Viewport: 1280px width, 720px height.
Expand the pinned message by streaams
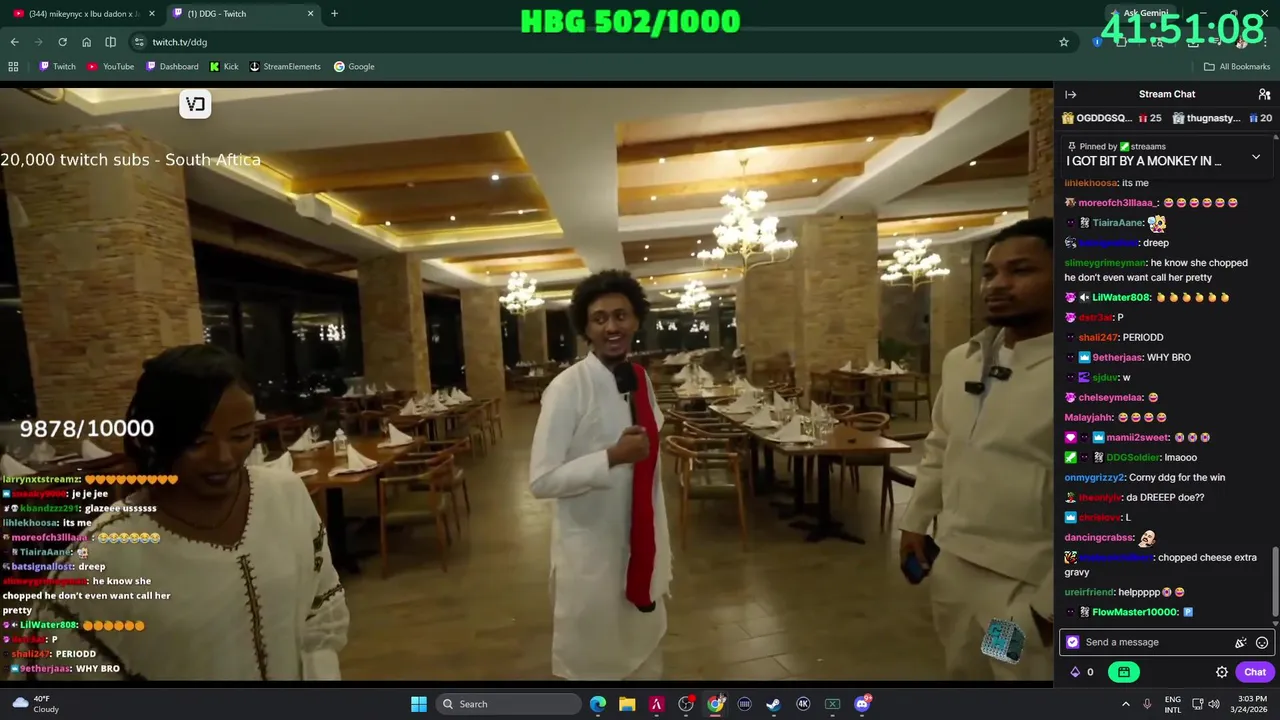click(1256, 157)
